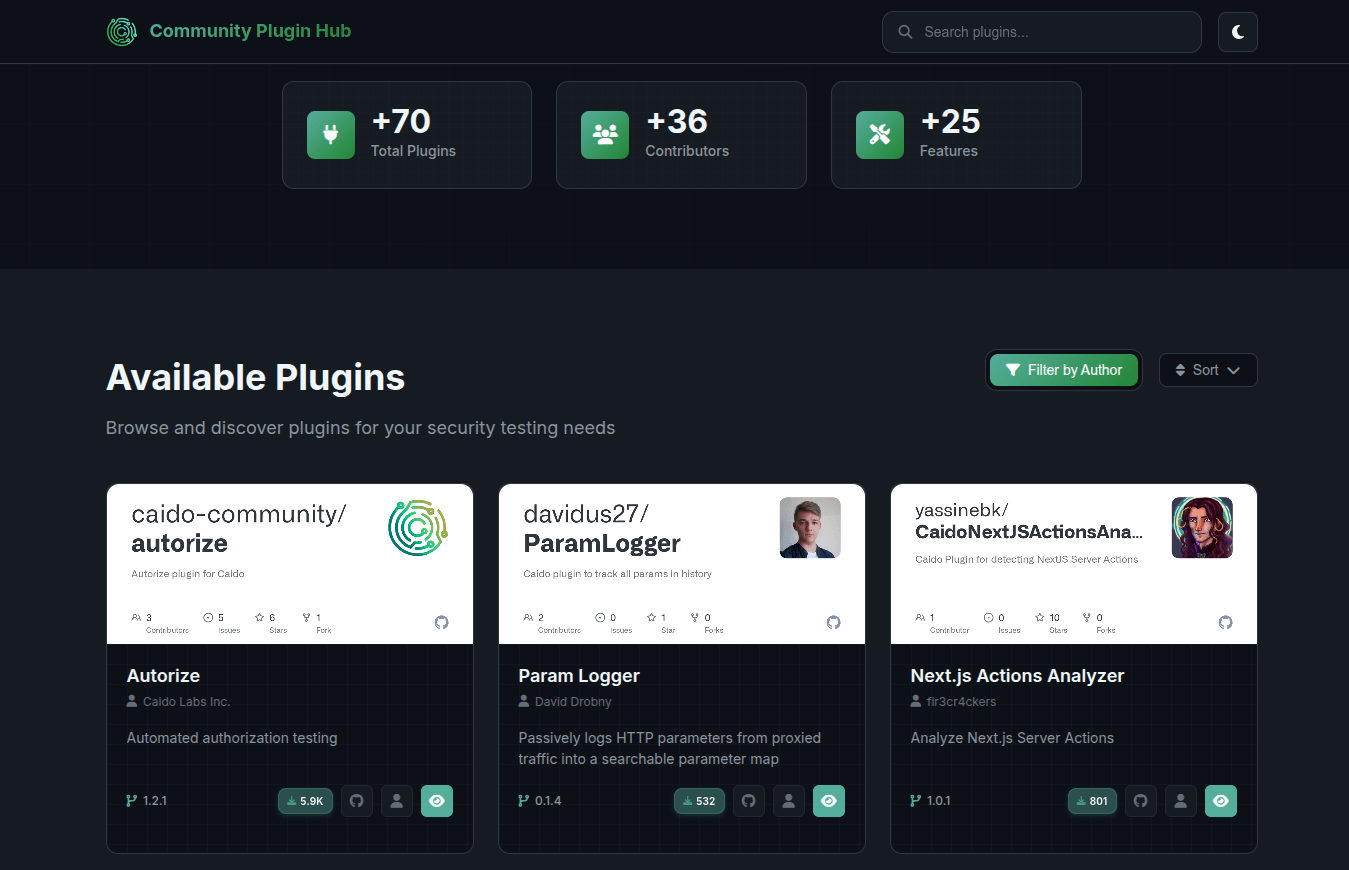Click the person icon beside fir3cr4ckers

pos(916,702)
